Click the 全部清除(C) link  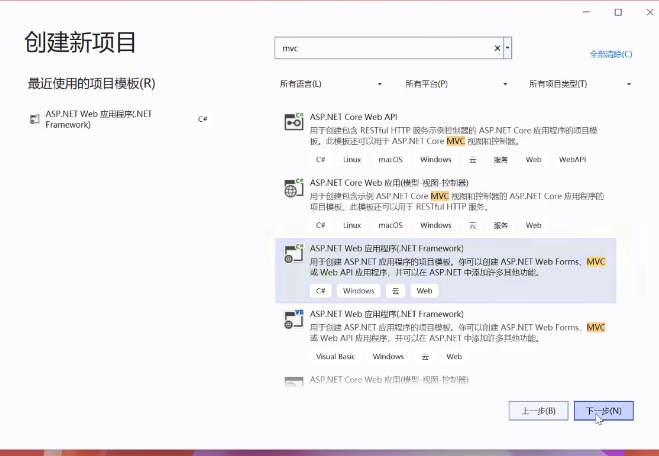[x=611, y=54]
